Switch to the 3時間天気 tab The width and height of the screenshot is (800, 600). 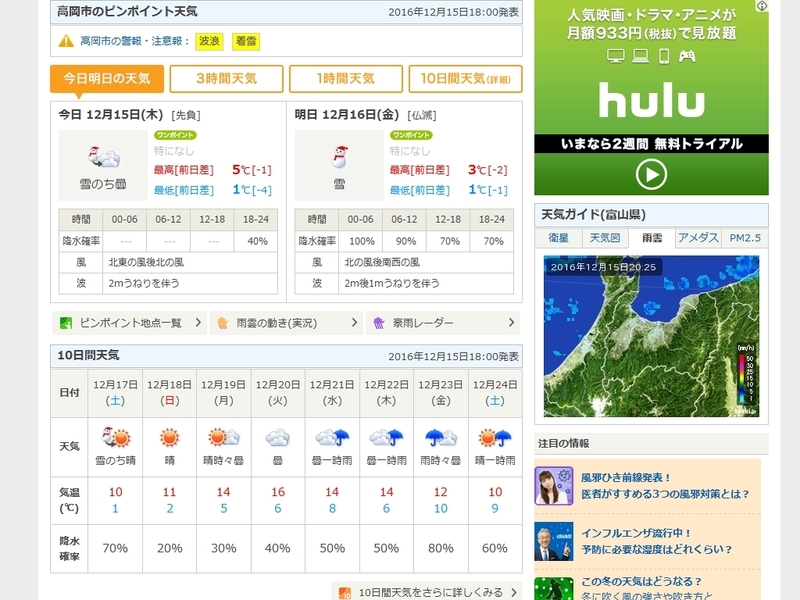(x=226, y=79)
